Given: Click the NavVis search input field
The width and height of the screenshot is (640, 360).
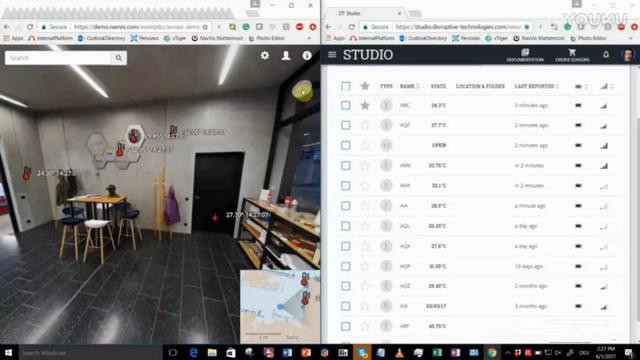Looking at the screenshot, I should point(58,58).
